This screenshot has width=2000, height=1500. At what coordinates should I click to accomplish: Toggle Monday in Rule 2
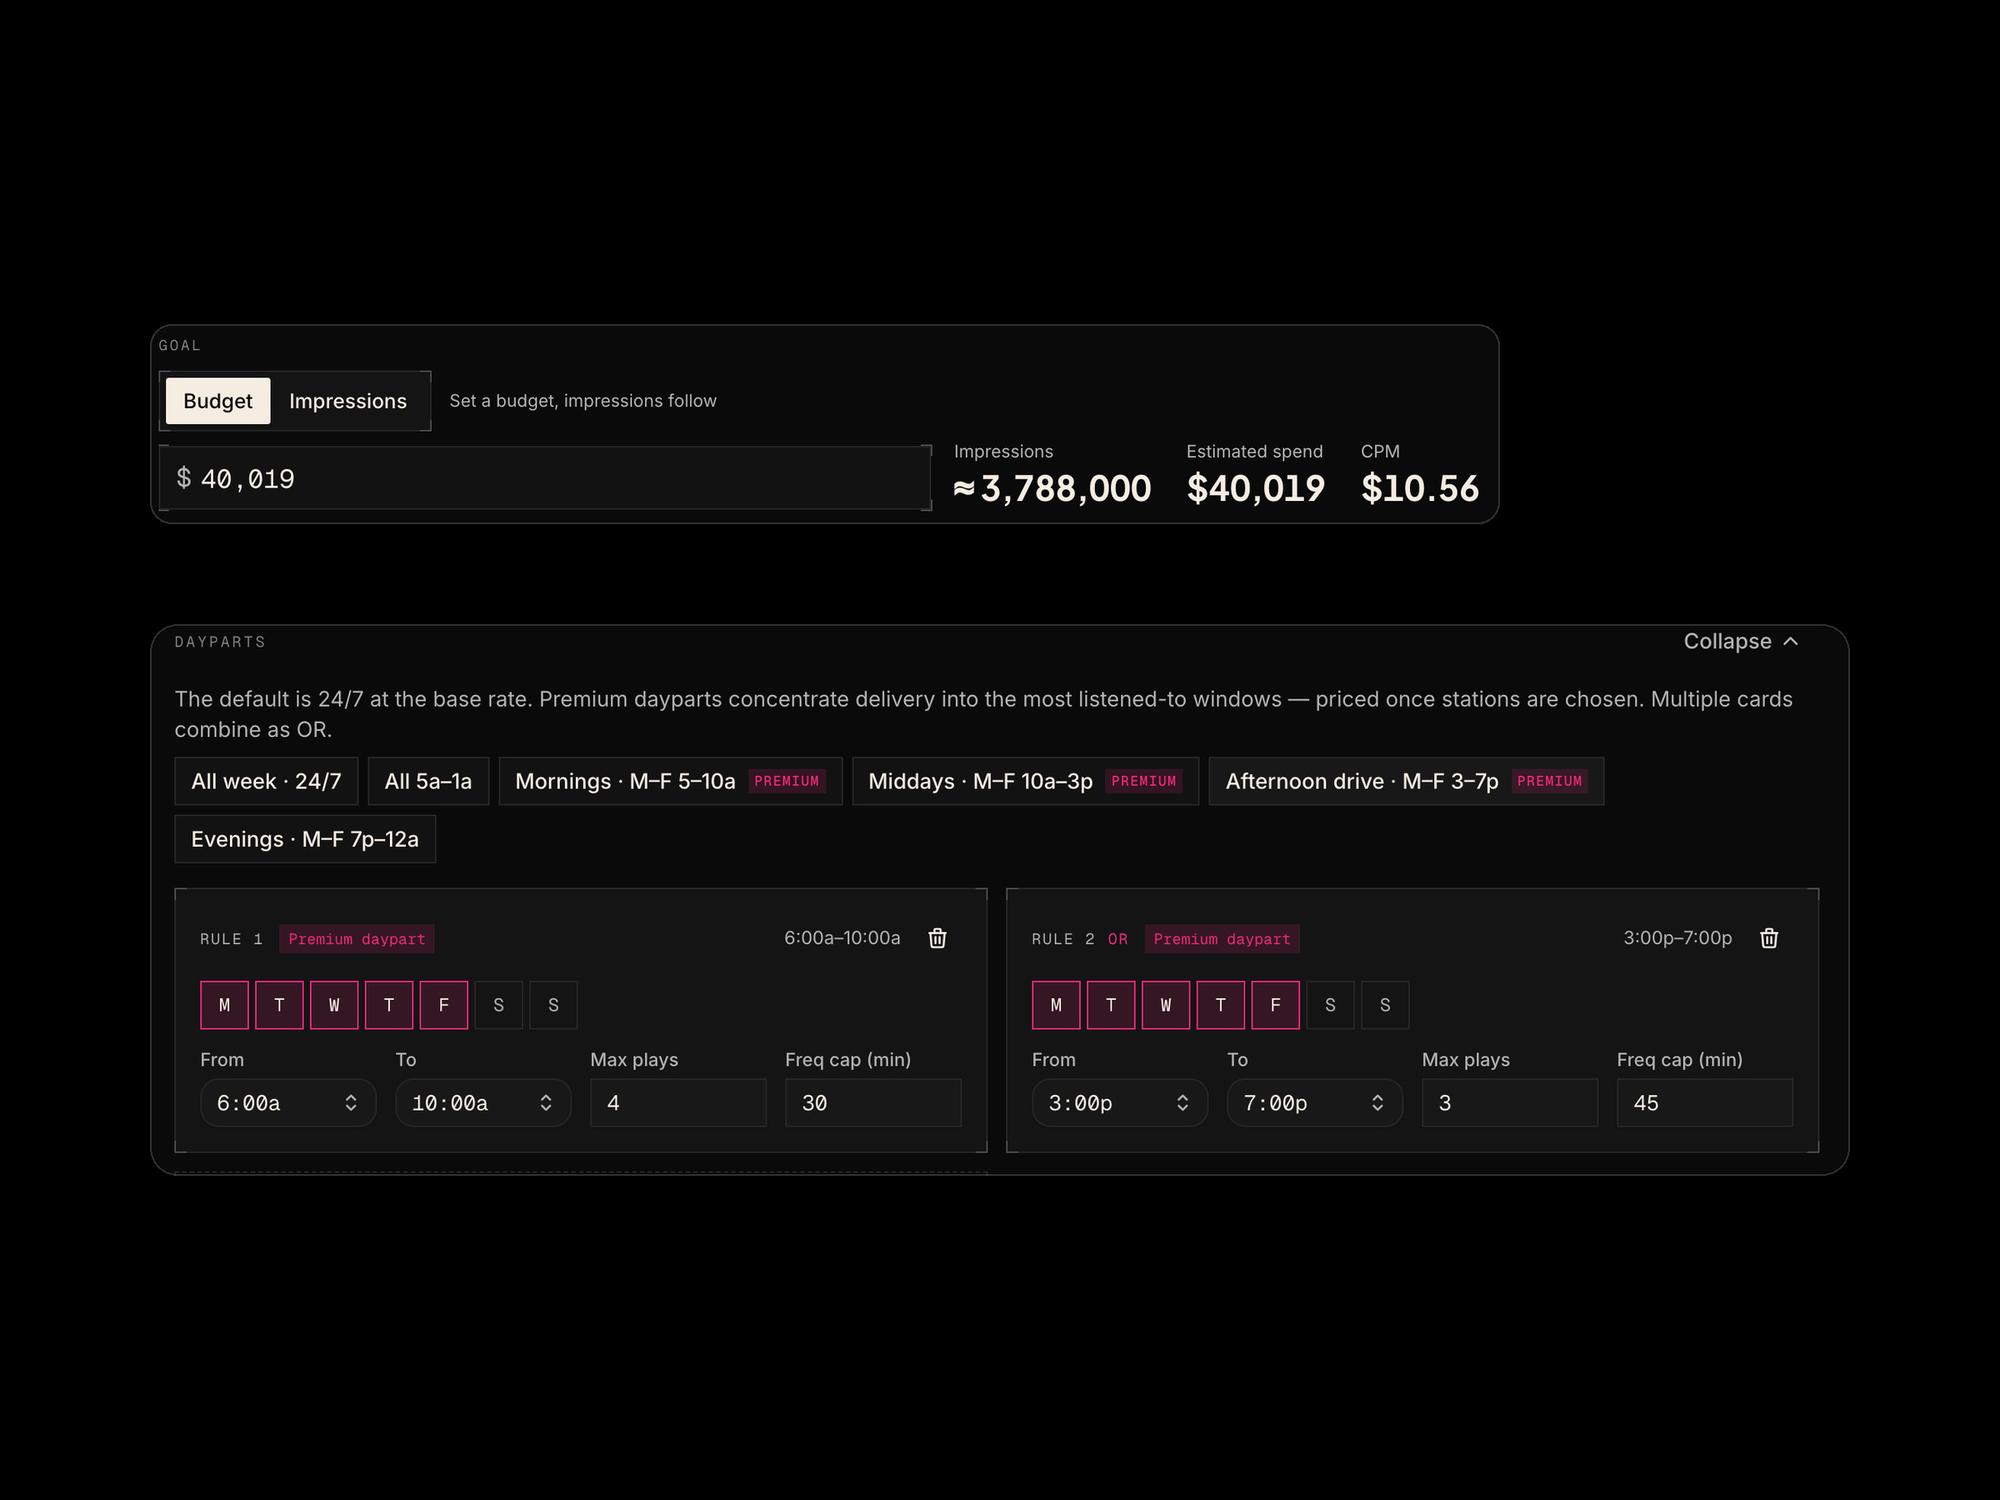(1056, 1005)
